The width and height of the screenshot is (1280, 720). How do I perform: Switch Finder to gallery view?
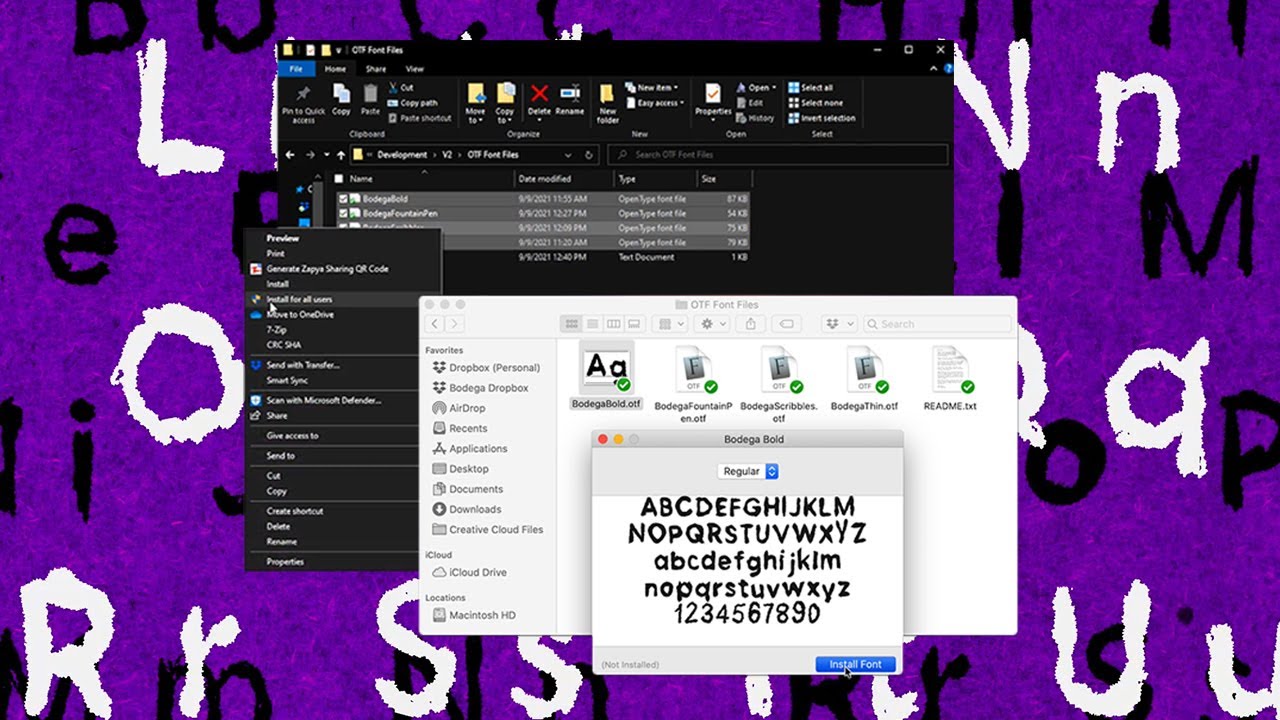coord(634,324)
